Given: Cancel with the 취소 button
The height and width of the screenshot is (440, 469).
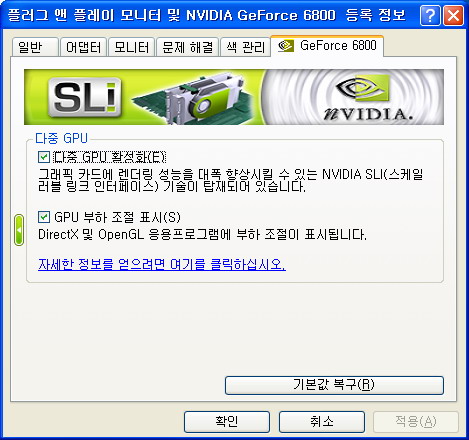Looking at the screenshot, I should (322, 422).
